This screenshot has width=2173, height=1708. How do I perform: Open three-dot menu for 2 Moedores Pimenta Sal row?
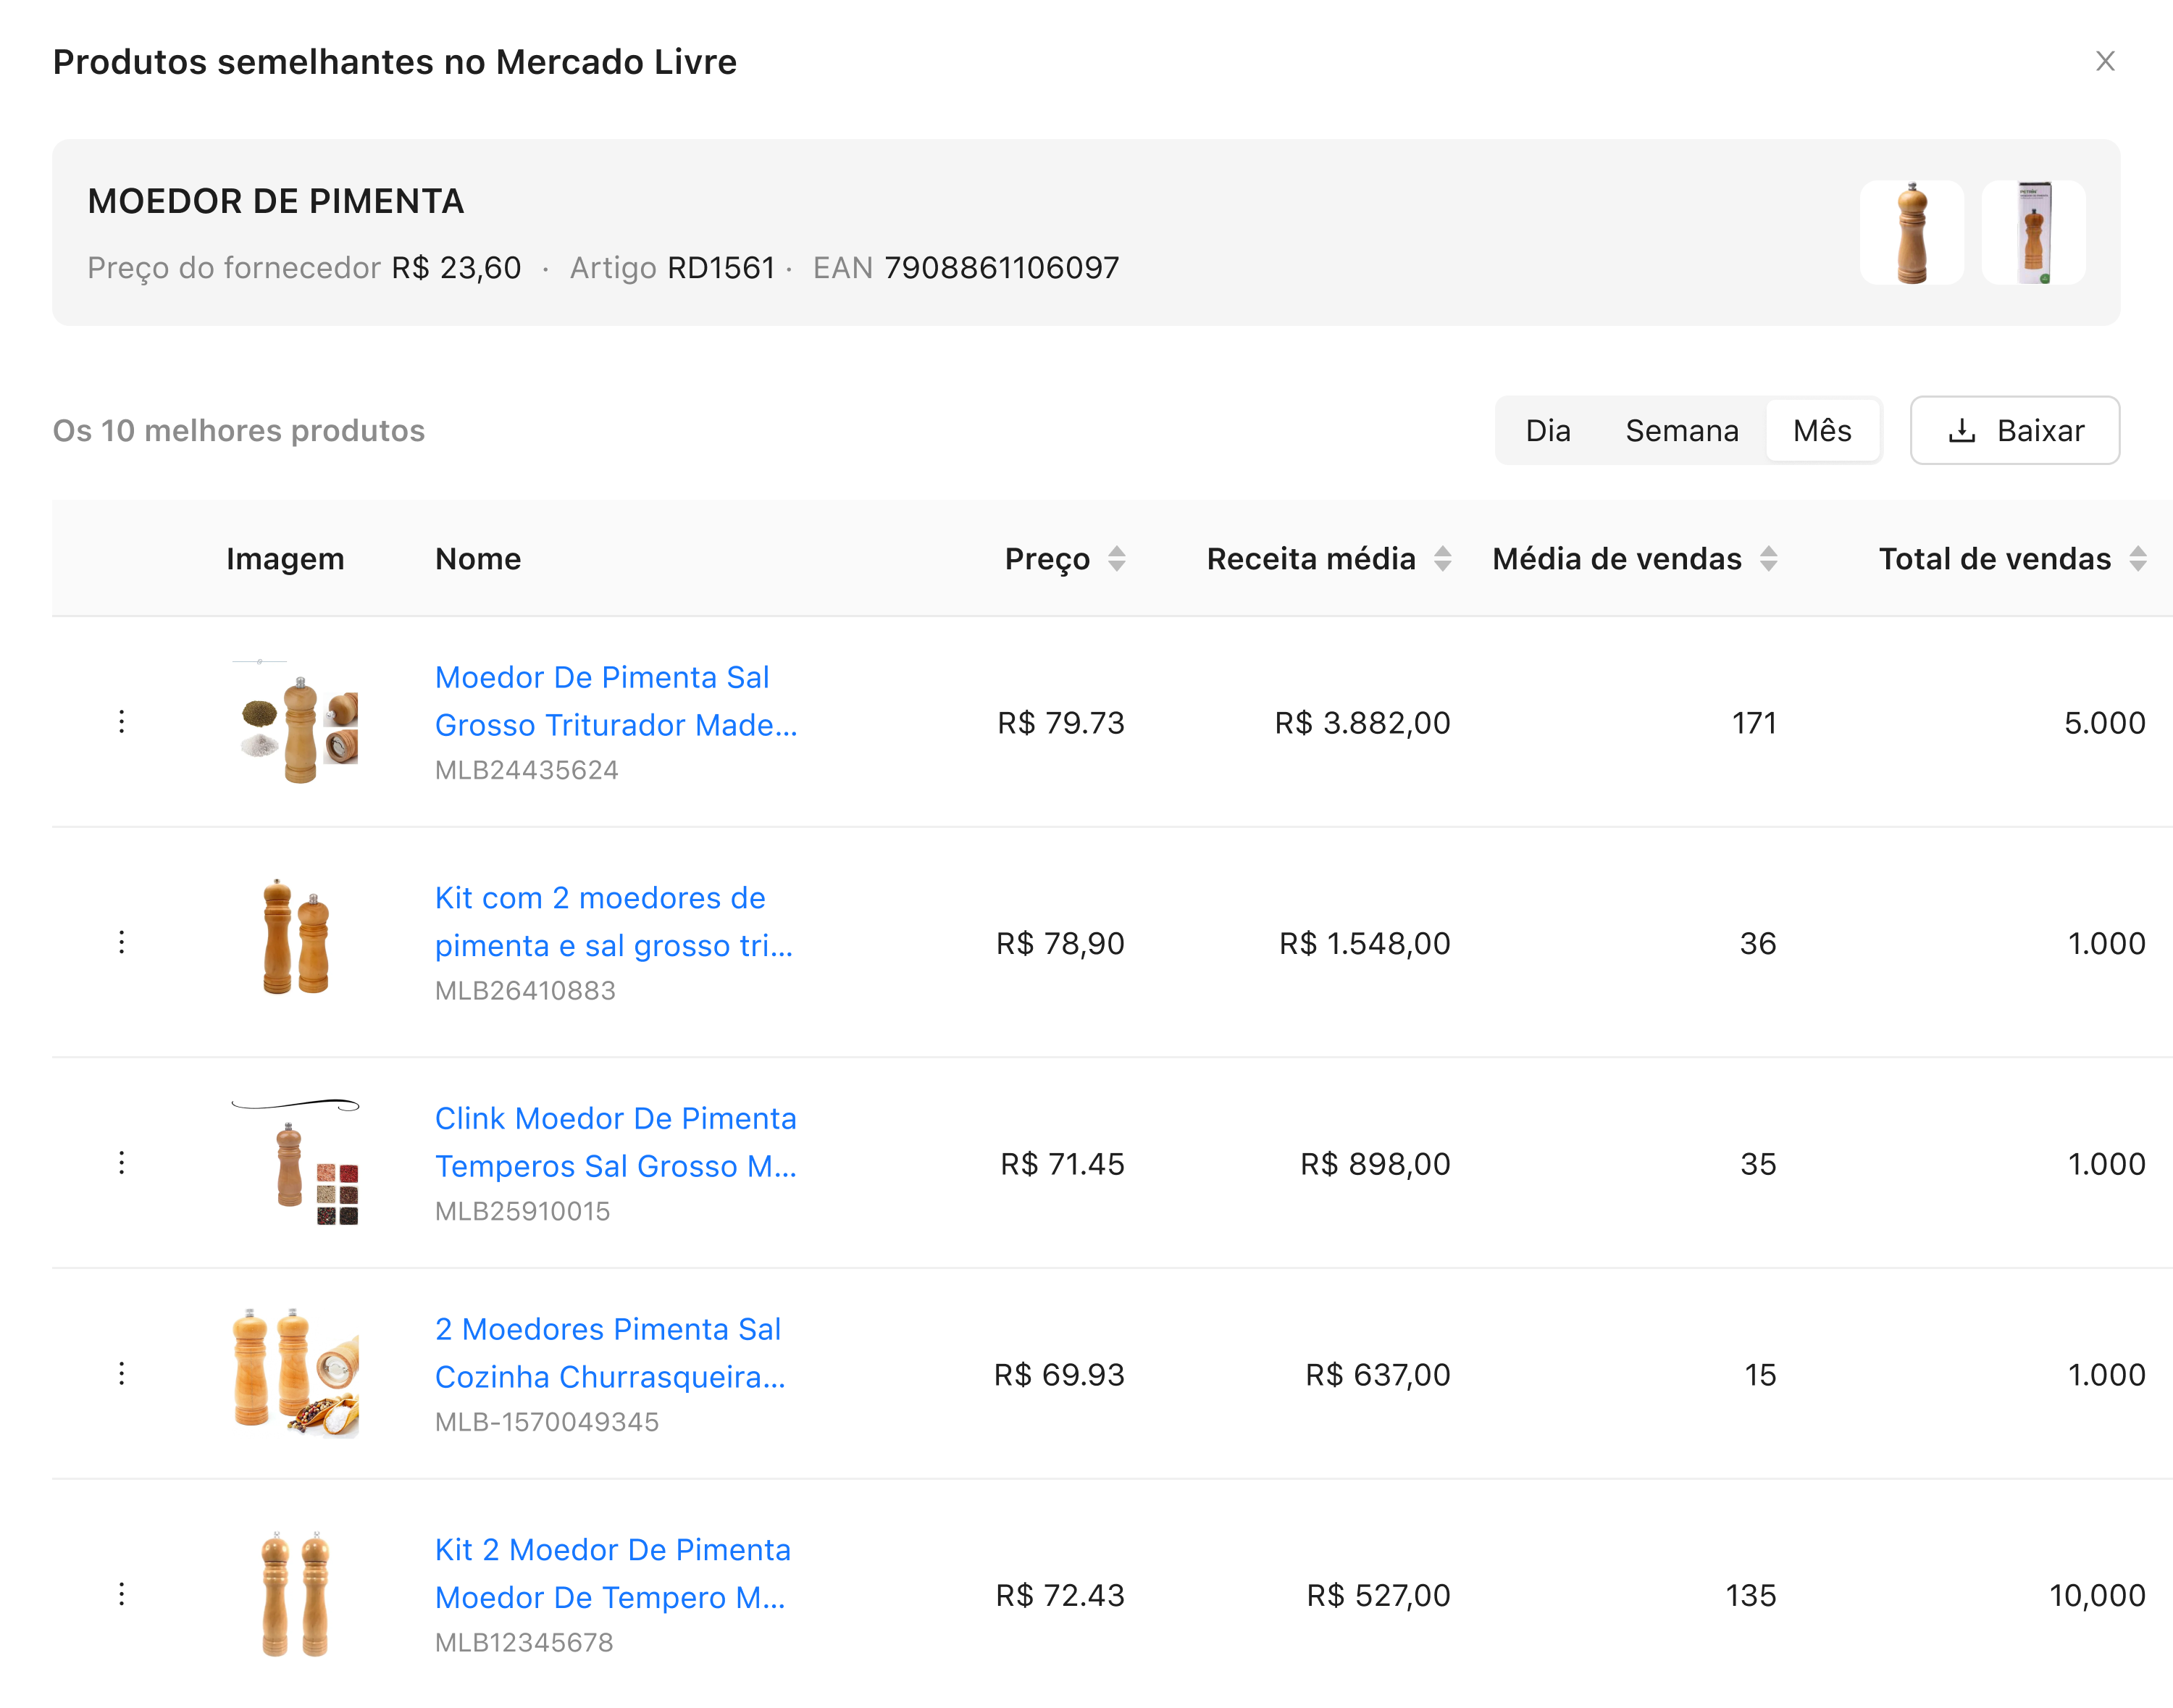122,1373
